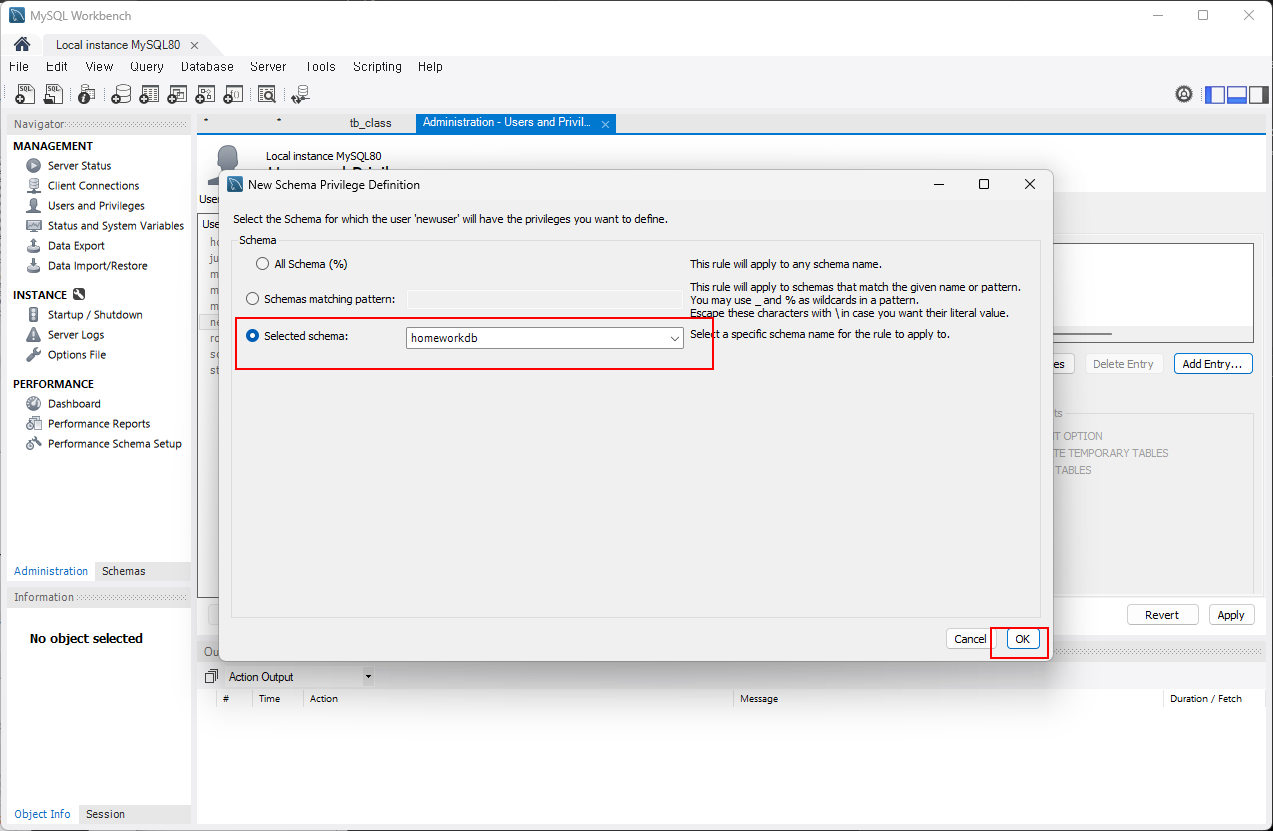This screenshot has width=1273, height=831.
Task: Click the Data Import/Restore icon
Action: (x=34, y=266)
